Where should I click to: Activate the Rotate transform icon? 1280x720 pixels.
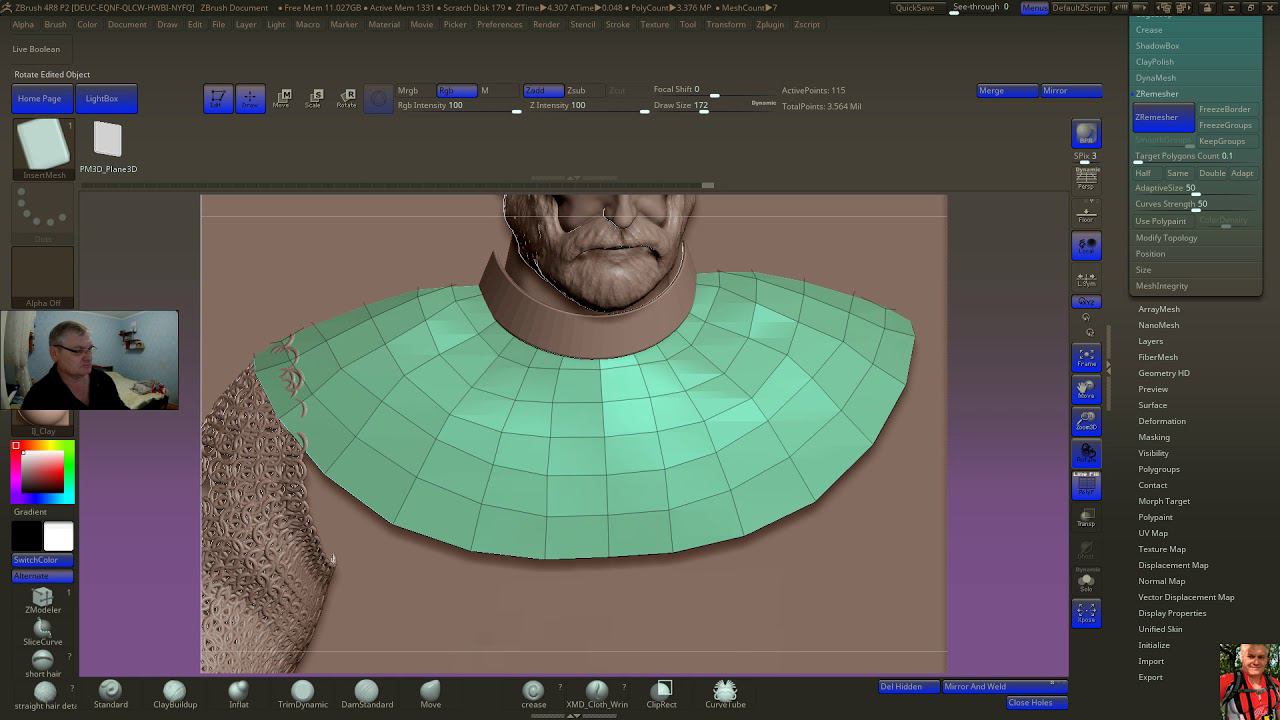[x=346, y=97]
